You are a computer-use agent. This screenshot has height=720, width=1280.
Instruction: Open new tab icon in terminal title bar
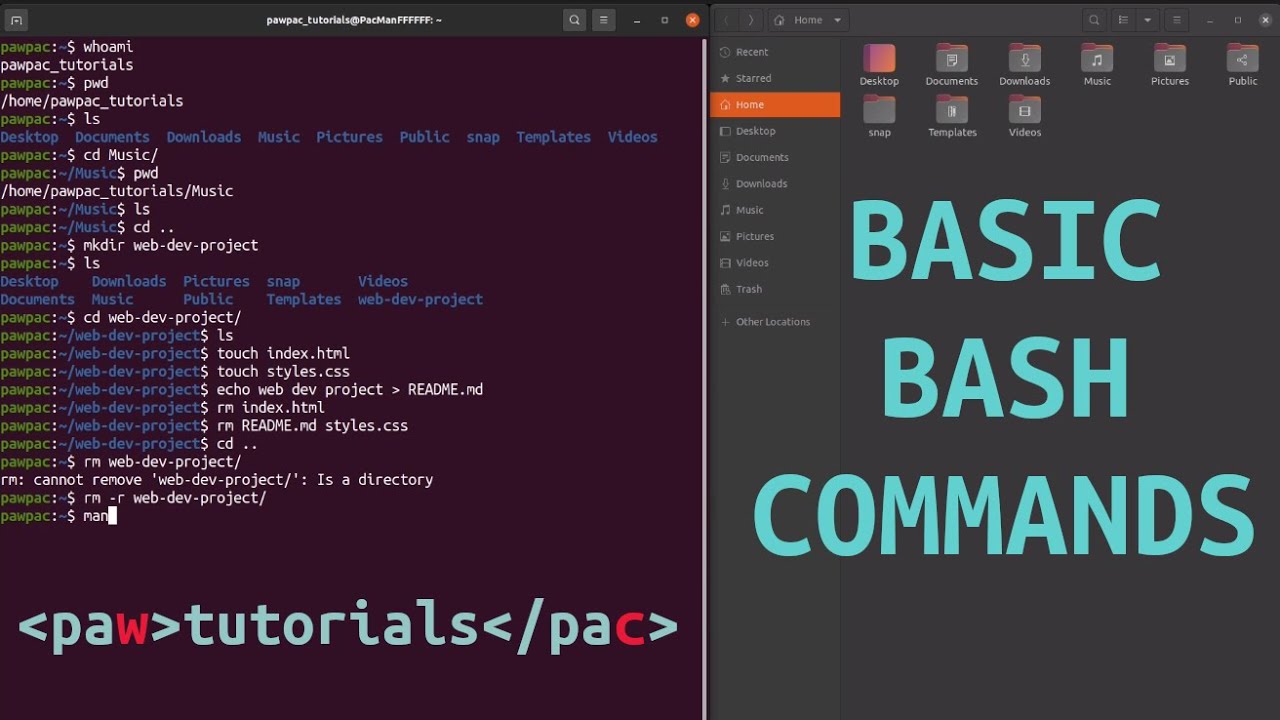(x=17, y=20)
